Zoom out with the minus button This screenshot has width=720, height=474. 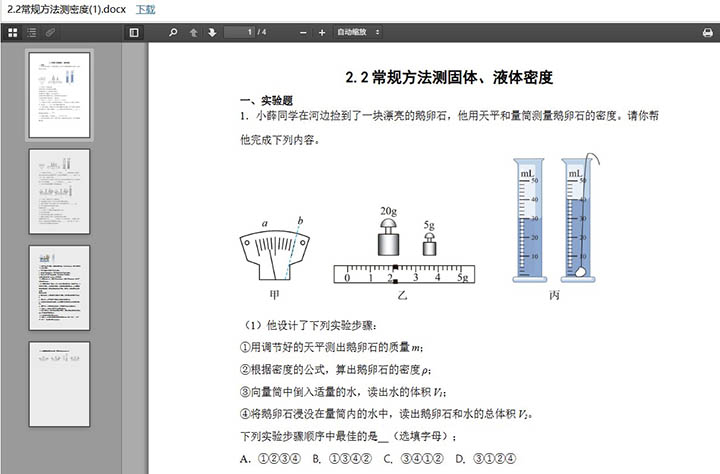point(303,33)
